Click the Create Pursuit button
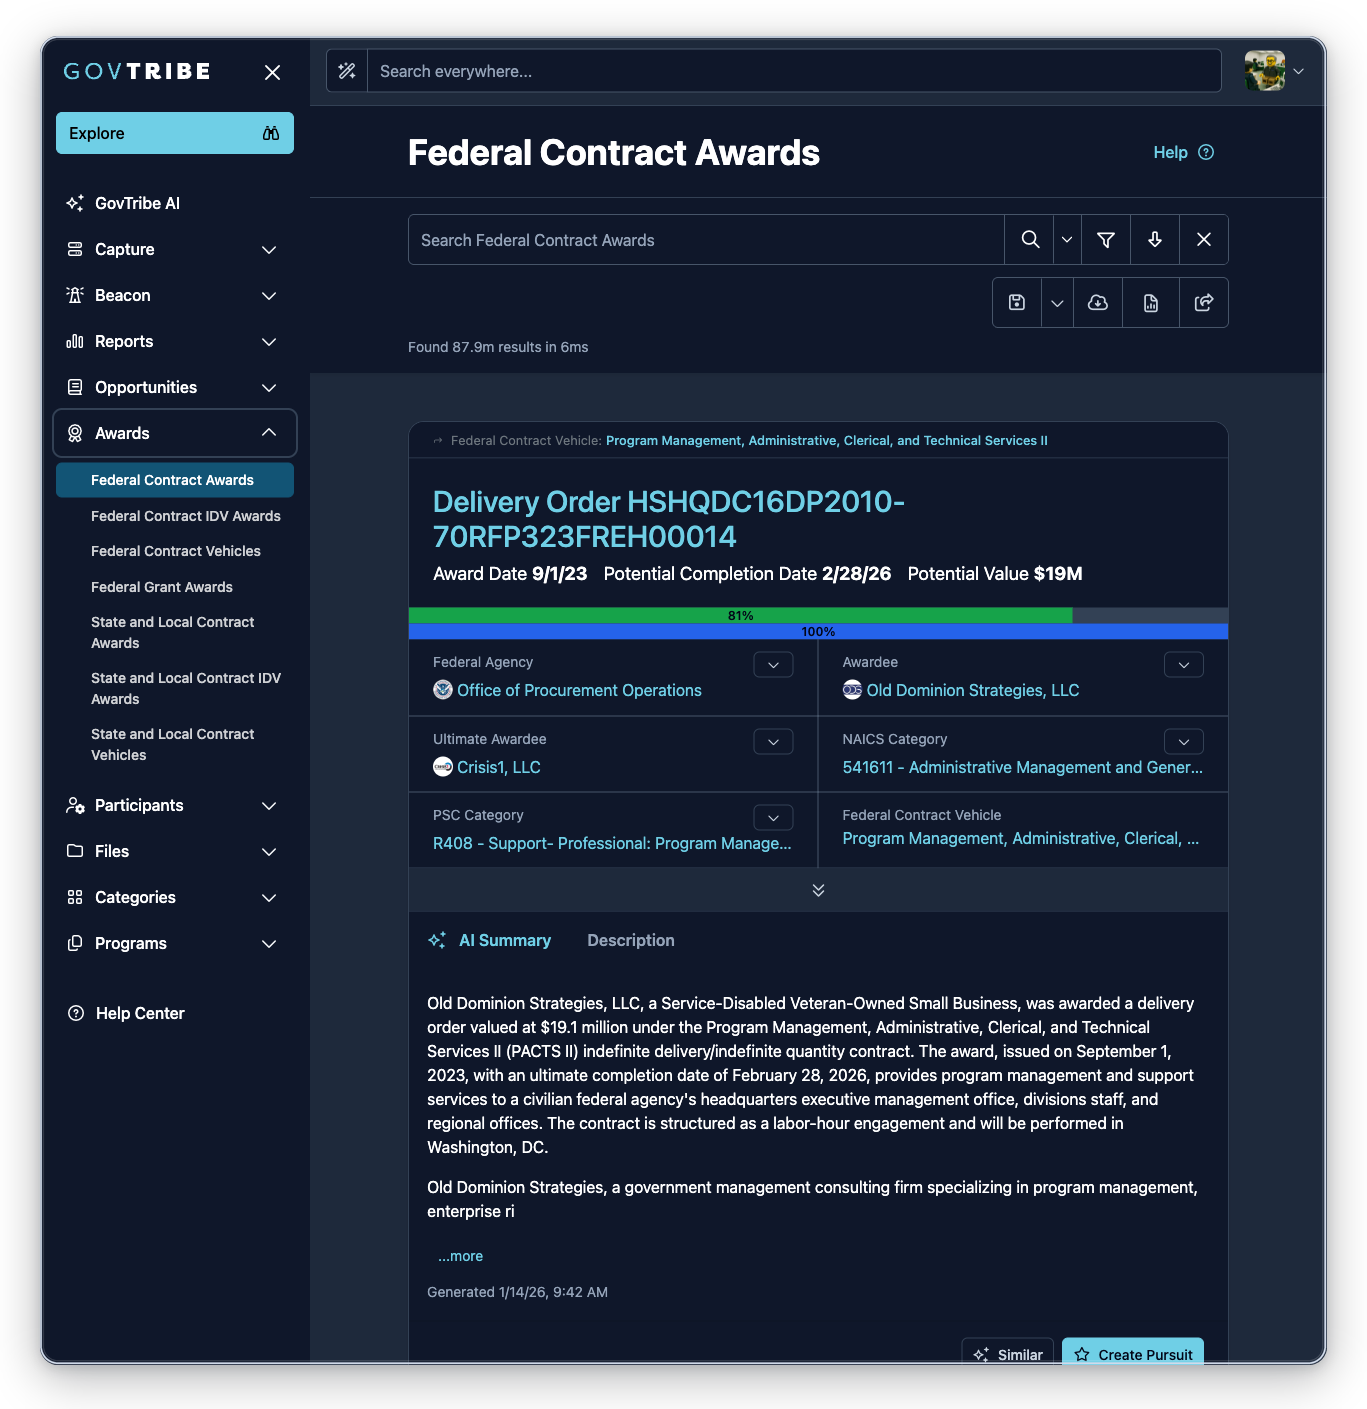The width and height of the screenshot is (1367, 1409). click(1133, 1351)
